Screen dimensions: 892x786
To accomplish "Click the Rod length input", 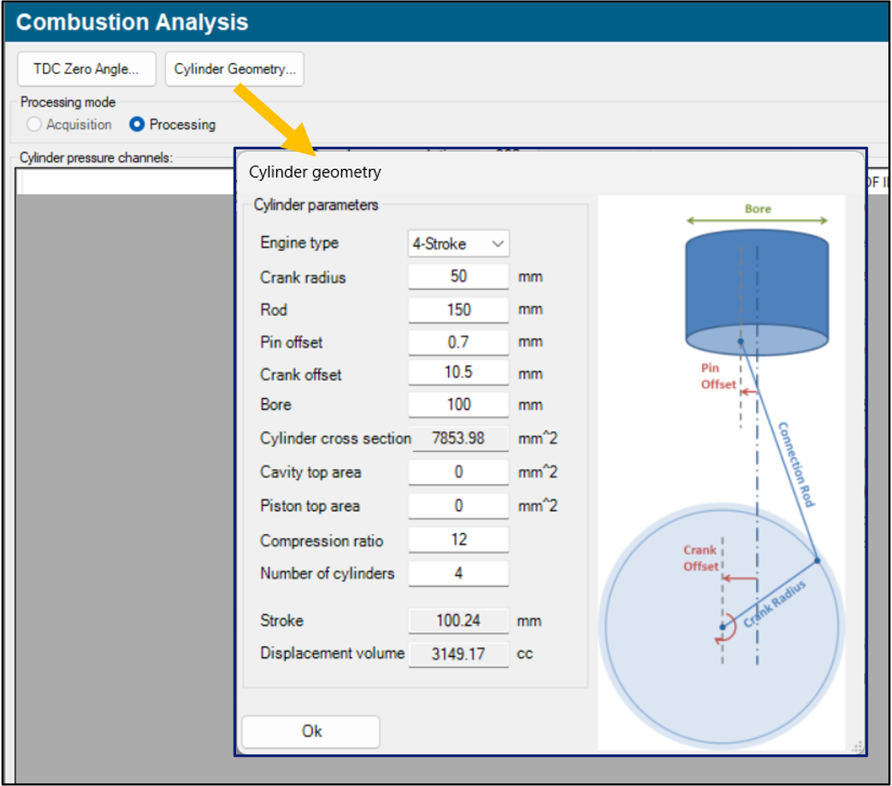I will point(459,309).
